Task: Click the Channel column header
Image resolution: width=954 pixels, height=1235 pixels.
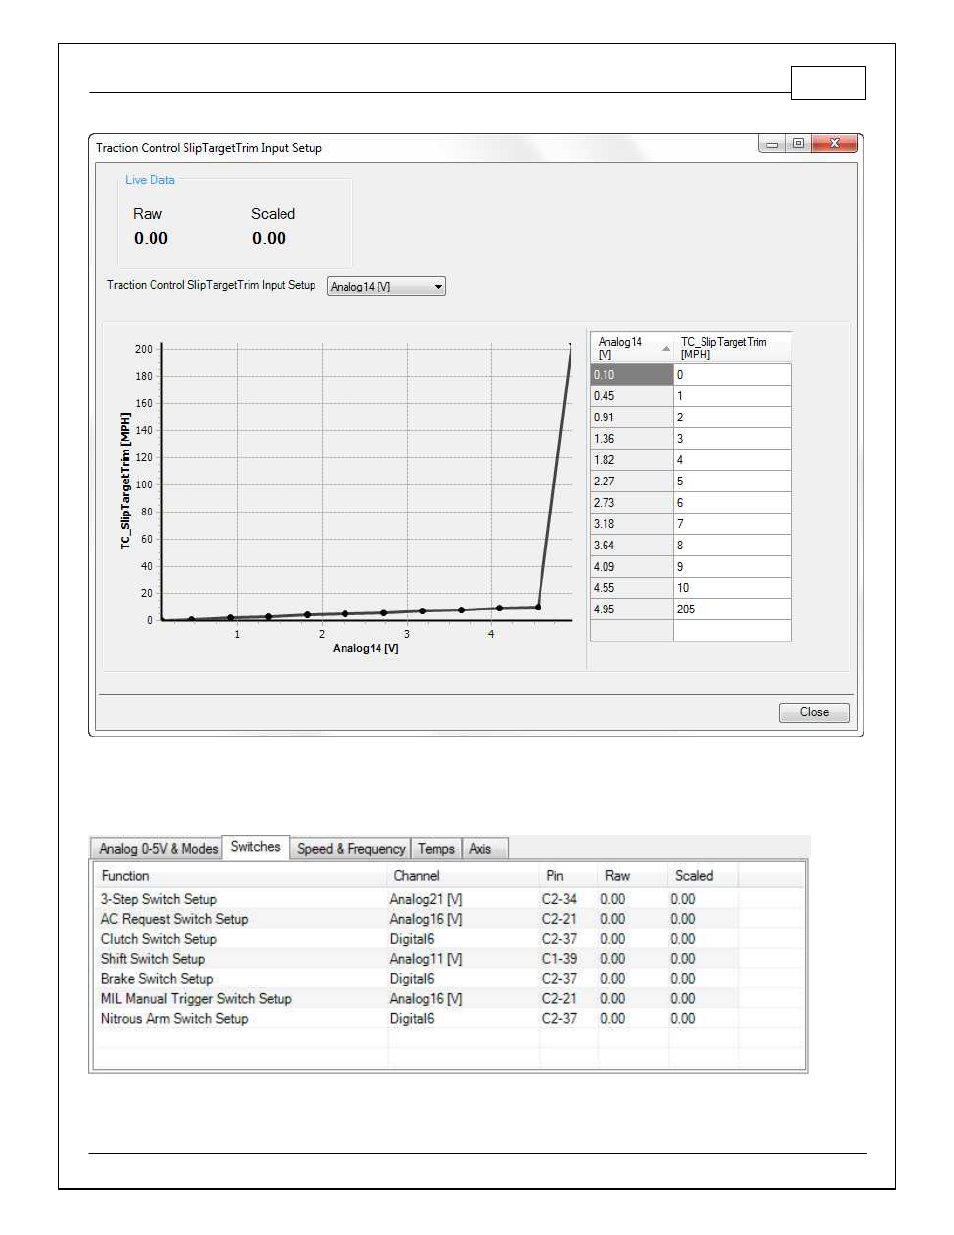Action: [464, 876]
